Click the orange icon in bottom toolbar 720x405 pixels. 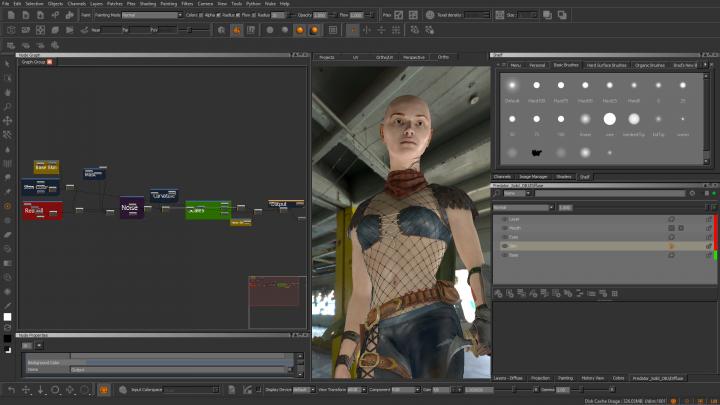pyautogui.click(x=104, y=389)
